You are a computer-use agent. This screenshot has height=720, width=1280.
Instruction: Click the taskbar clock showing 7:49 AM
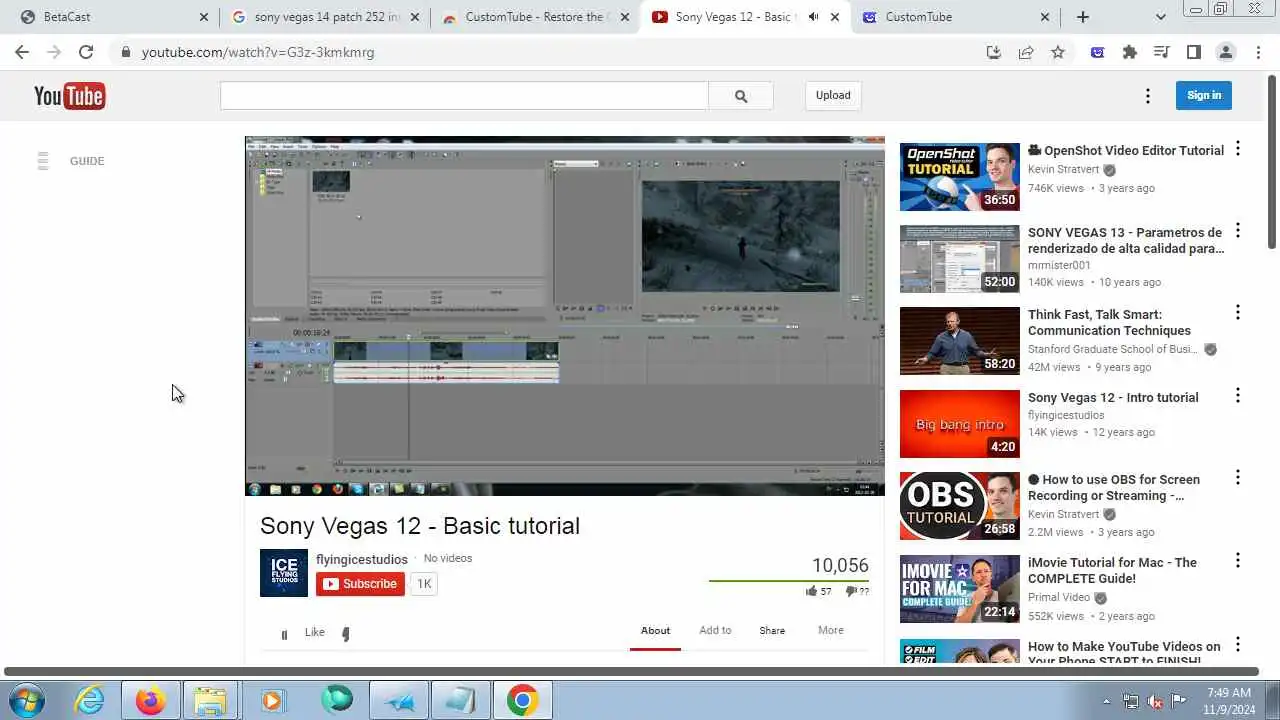click(x=1229, y=700)
